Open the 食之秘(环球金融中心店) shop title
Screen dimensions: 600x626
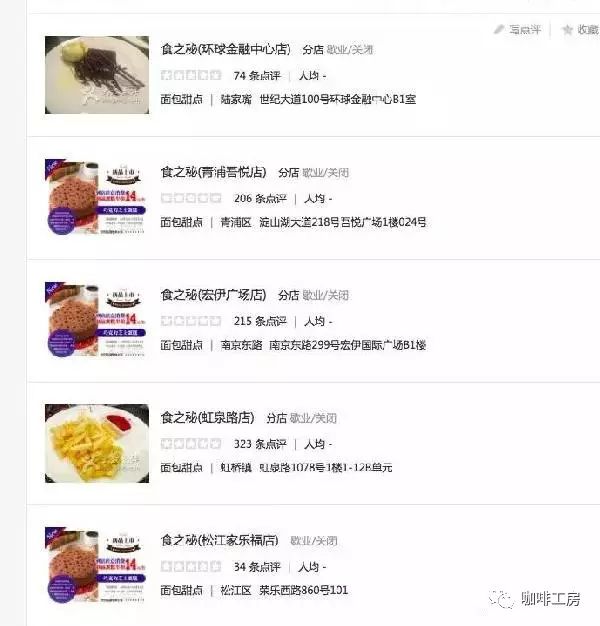[226, 49]
